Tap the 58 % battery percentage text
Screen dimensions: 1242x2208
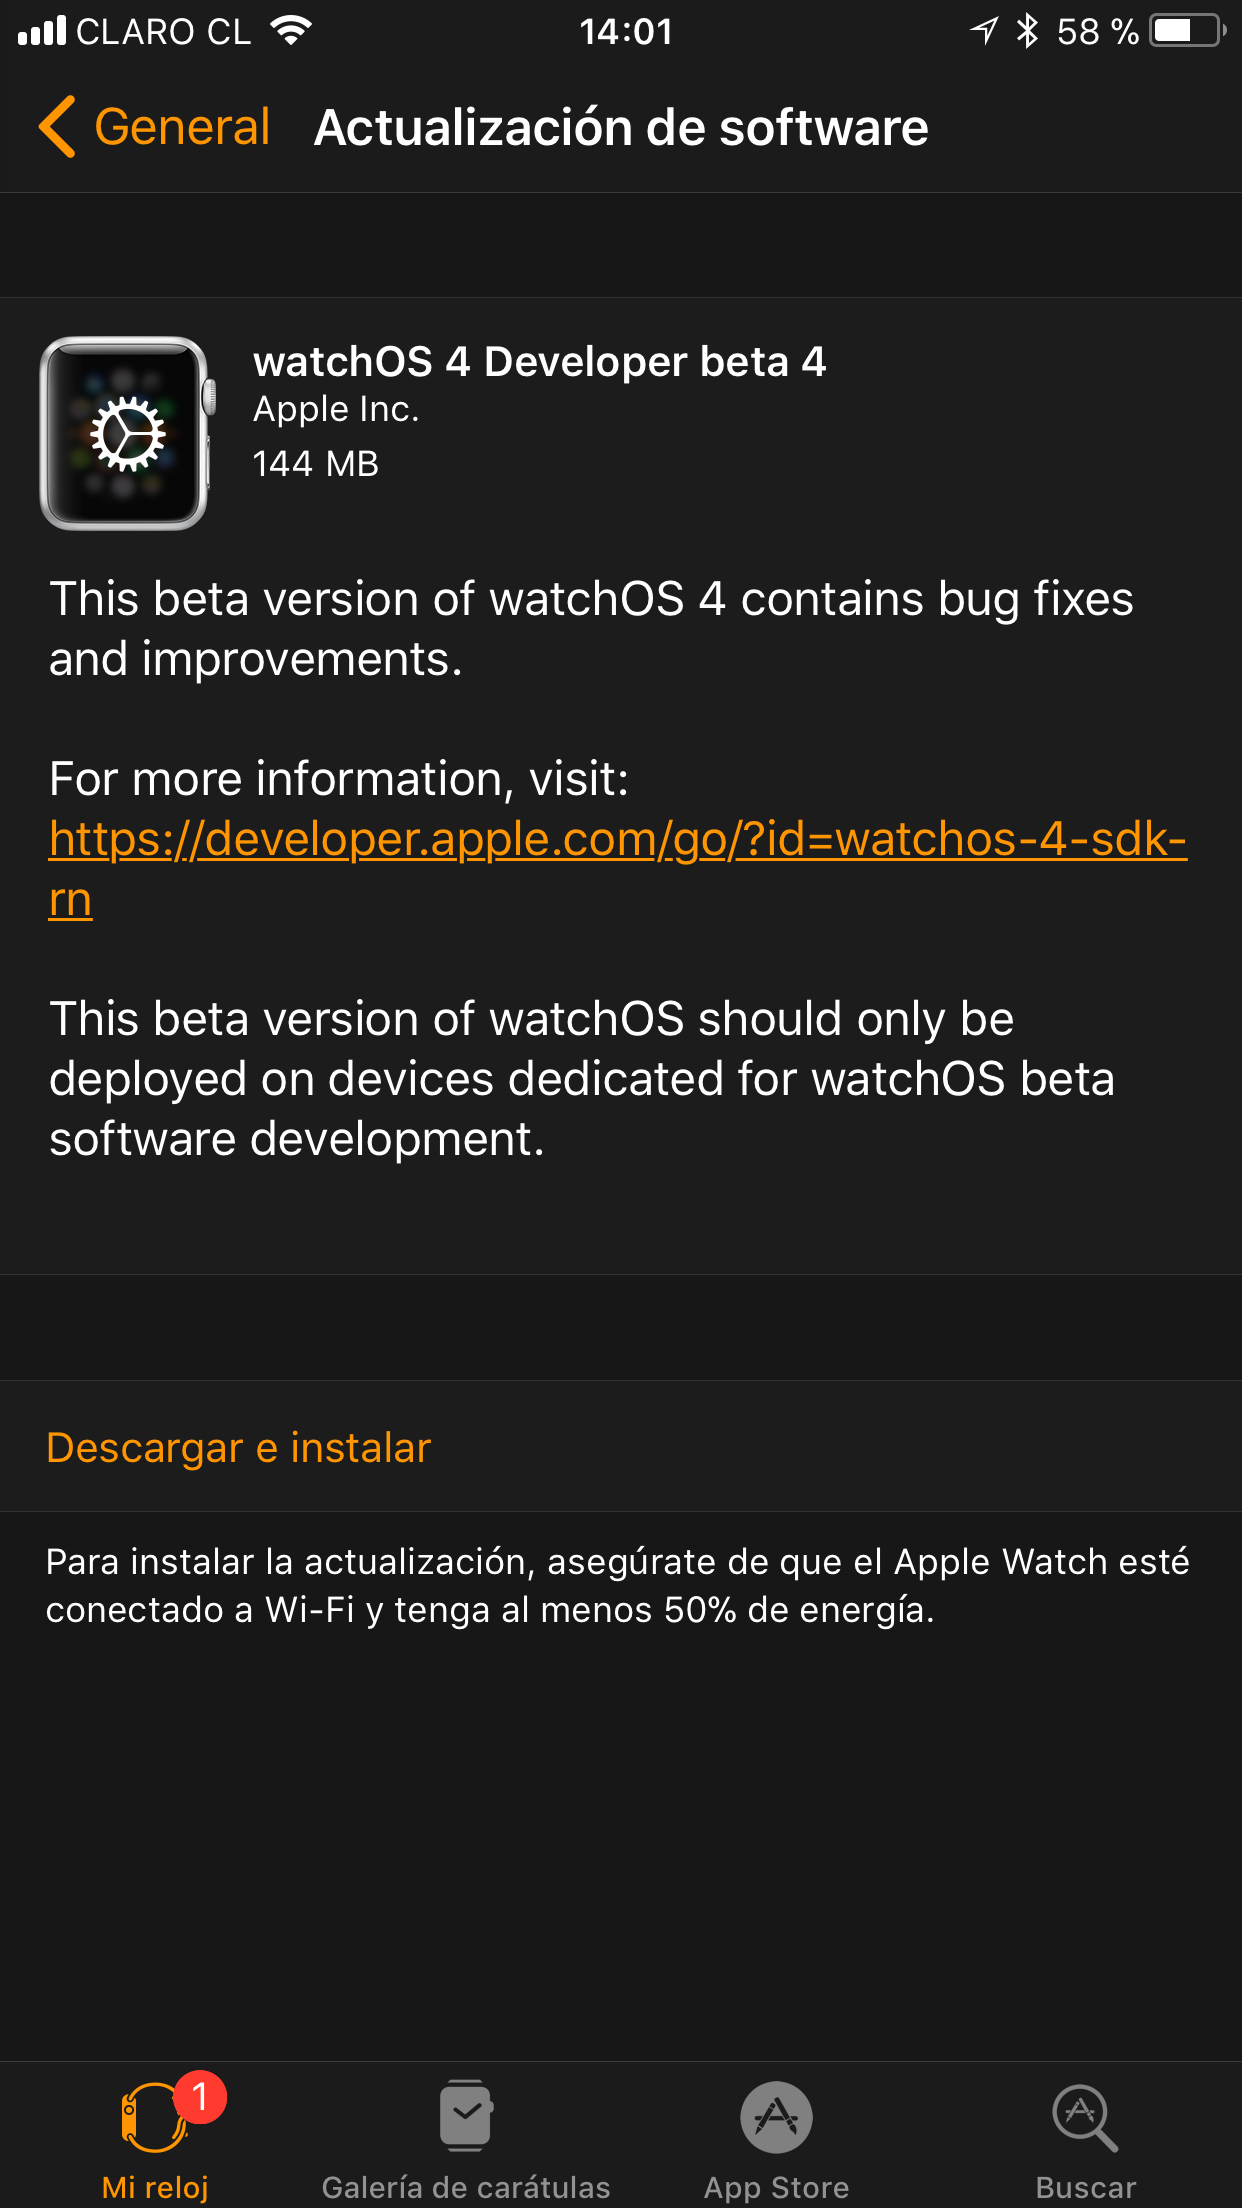1098,31
